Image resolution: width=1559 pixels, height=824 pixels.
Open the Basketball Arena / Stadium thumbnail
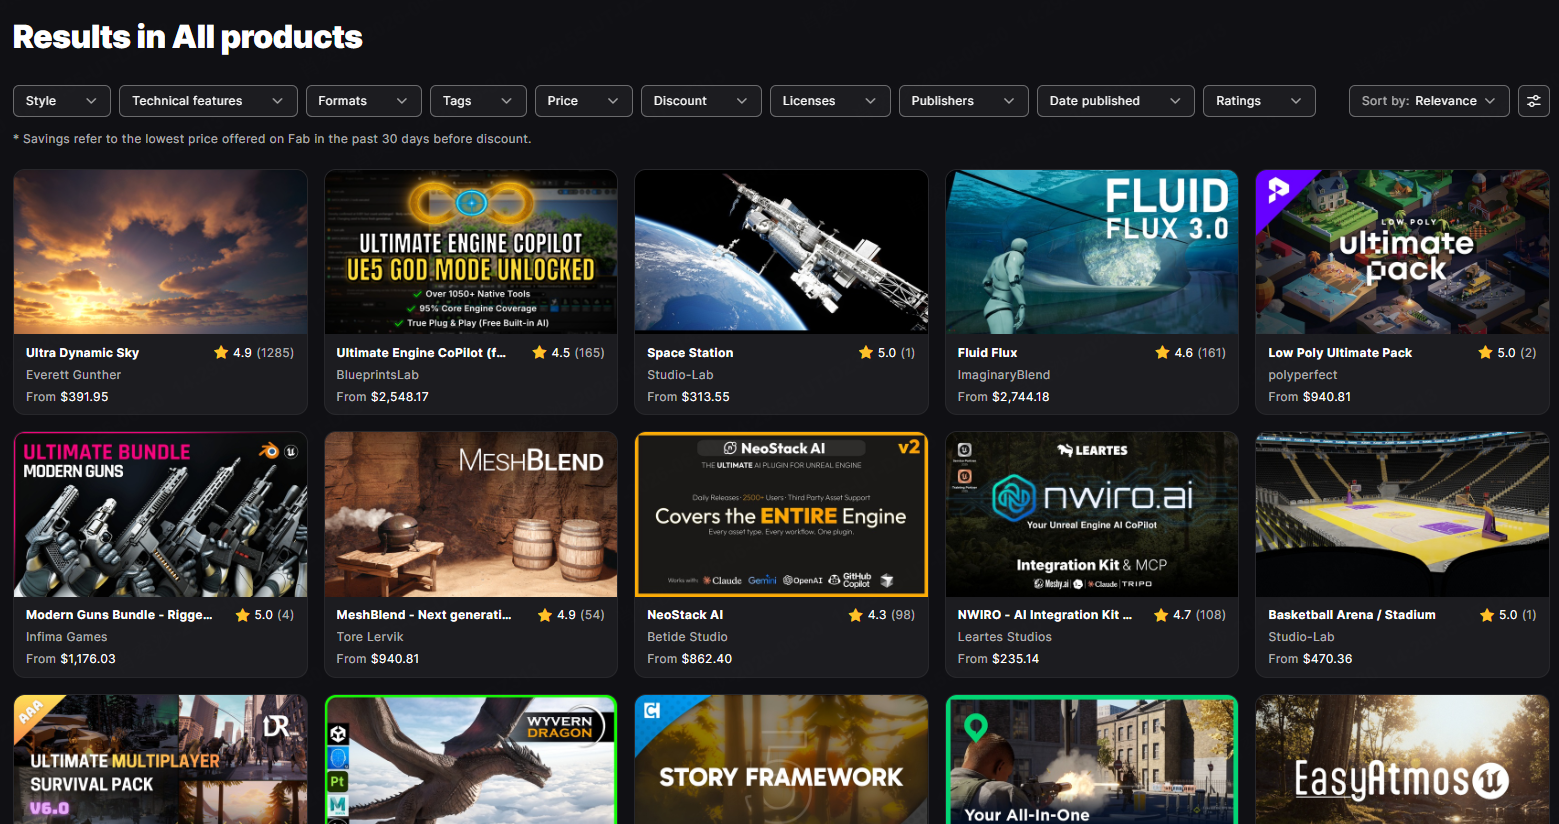pyautogui.click(x=1402, y=514)
